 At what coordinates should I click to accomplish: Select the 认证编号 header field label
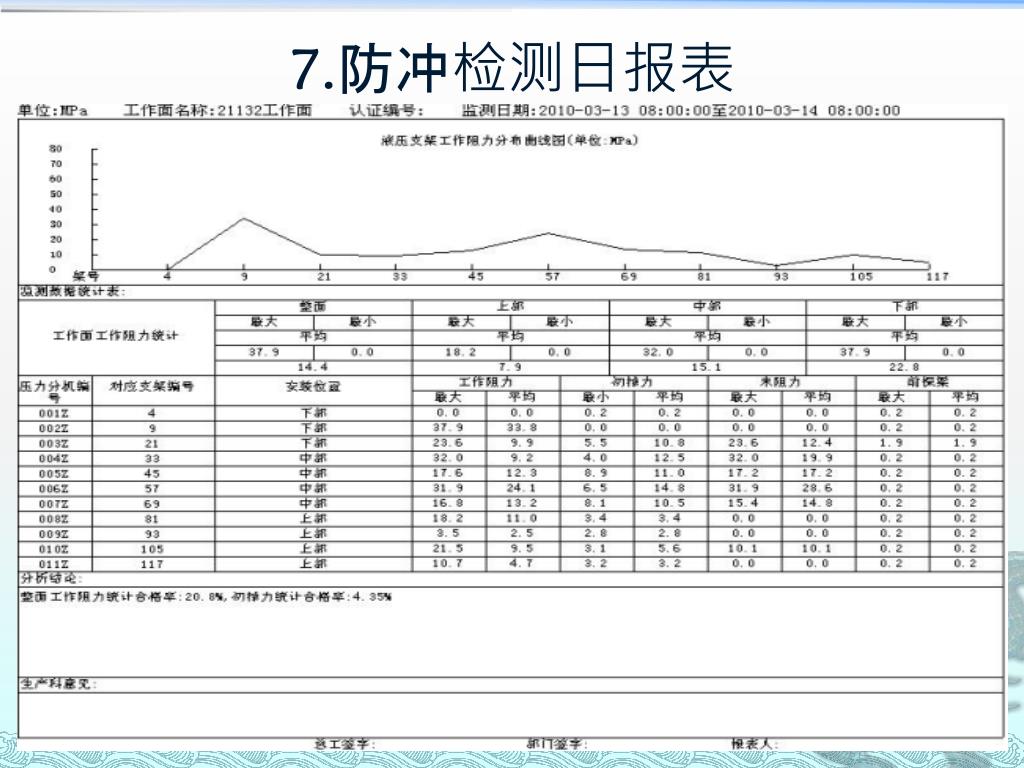coord(386,110)
